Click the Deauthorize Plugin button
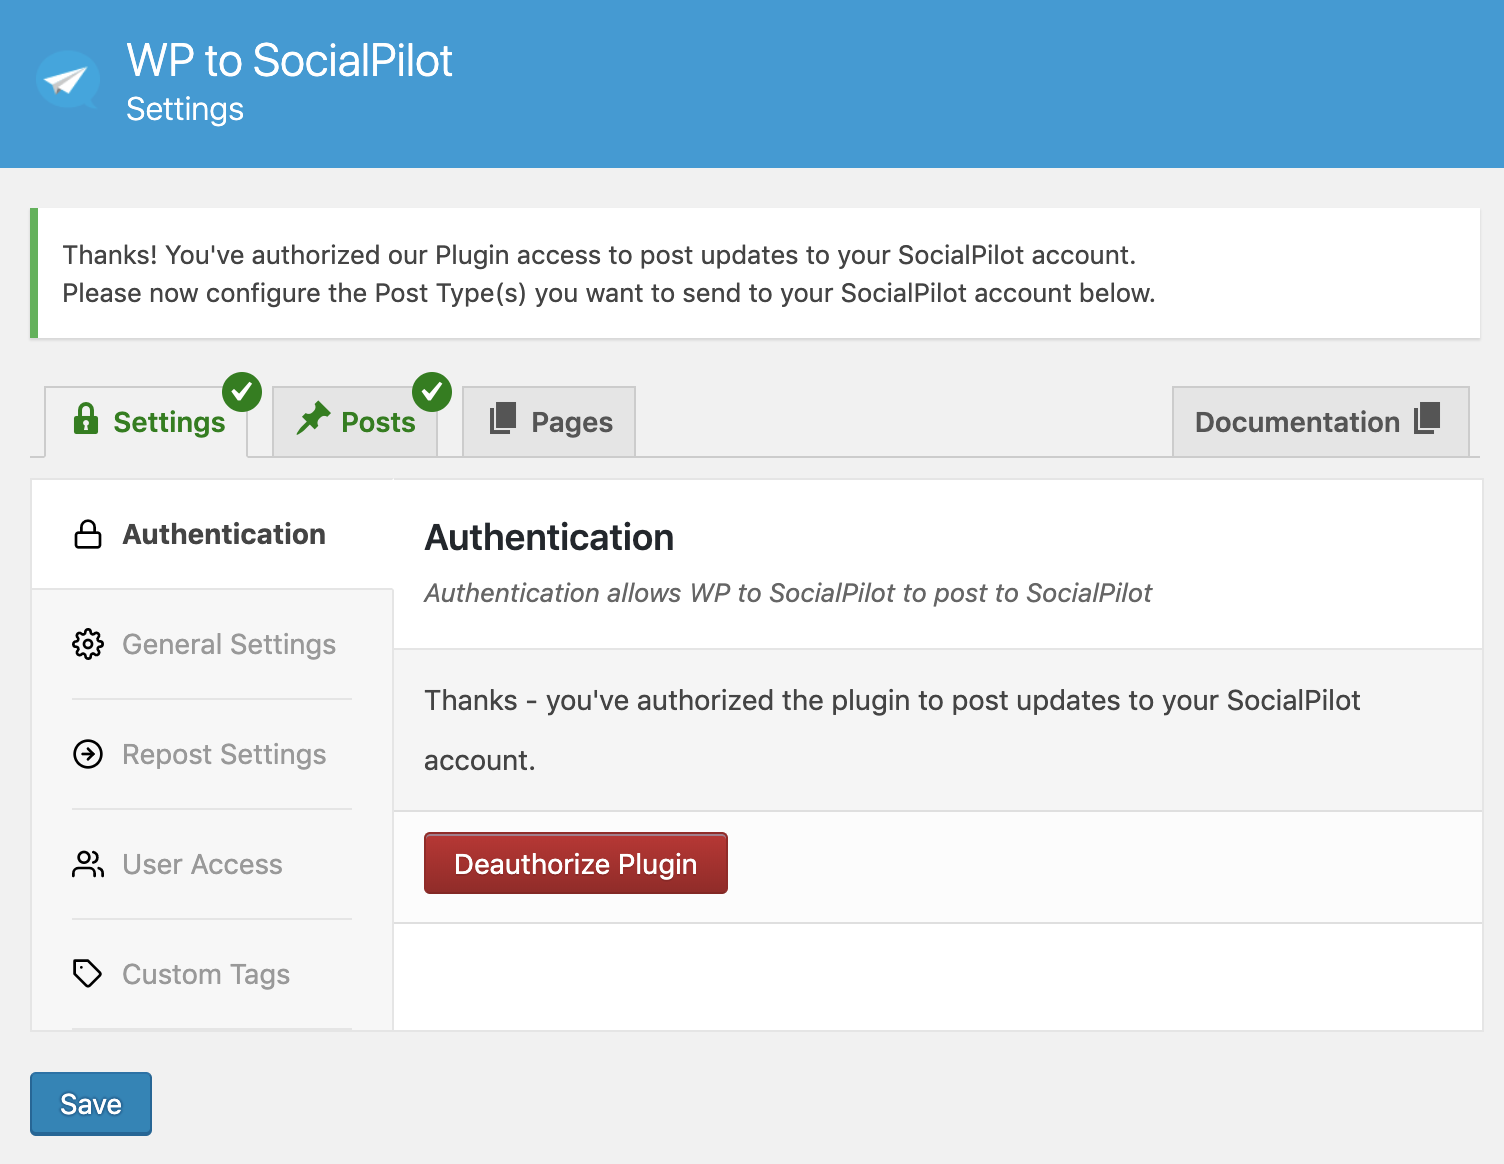 point(576,863)
